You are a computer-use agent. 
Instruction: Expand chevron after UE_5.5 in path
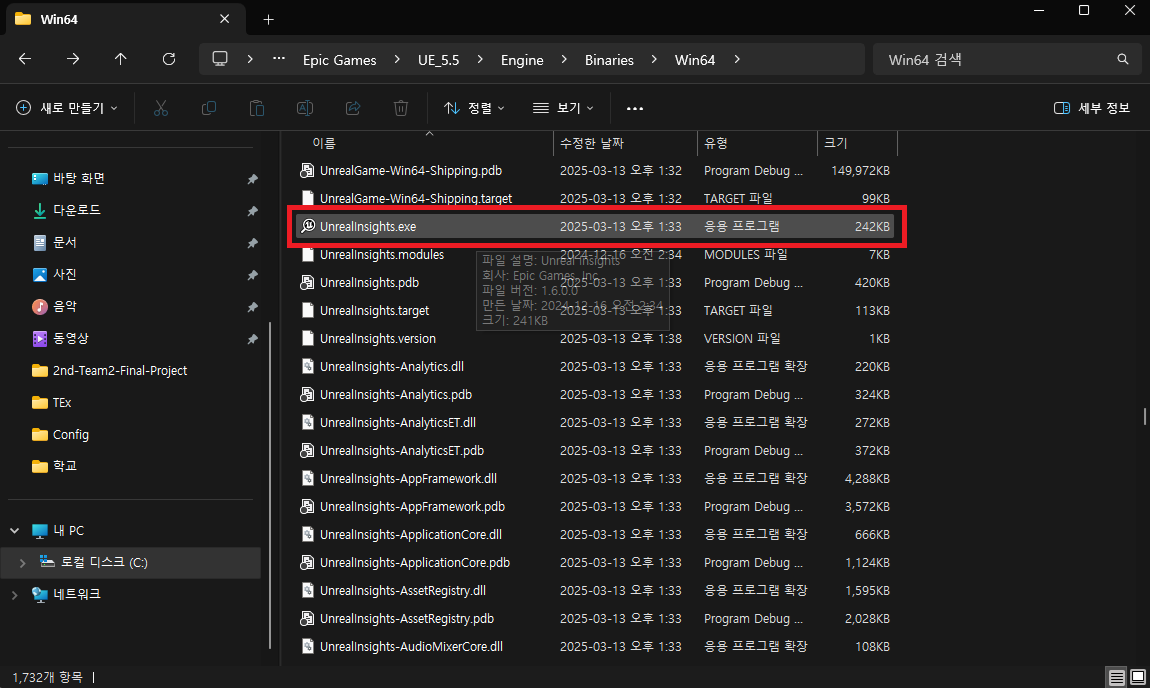click(480, 59)
